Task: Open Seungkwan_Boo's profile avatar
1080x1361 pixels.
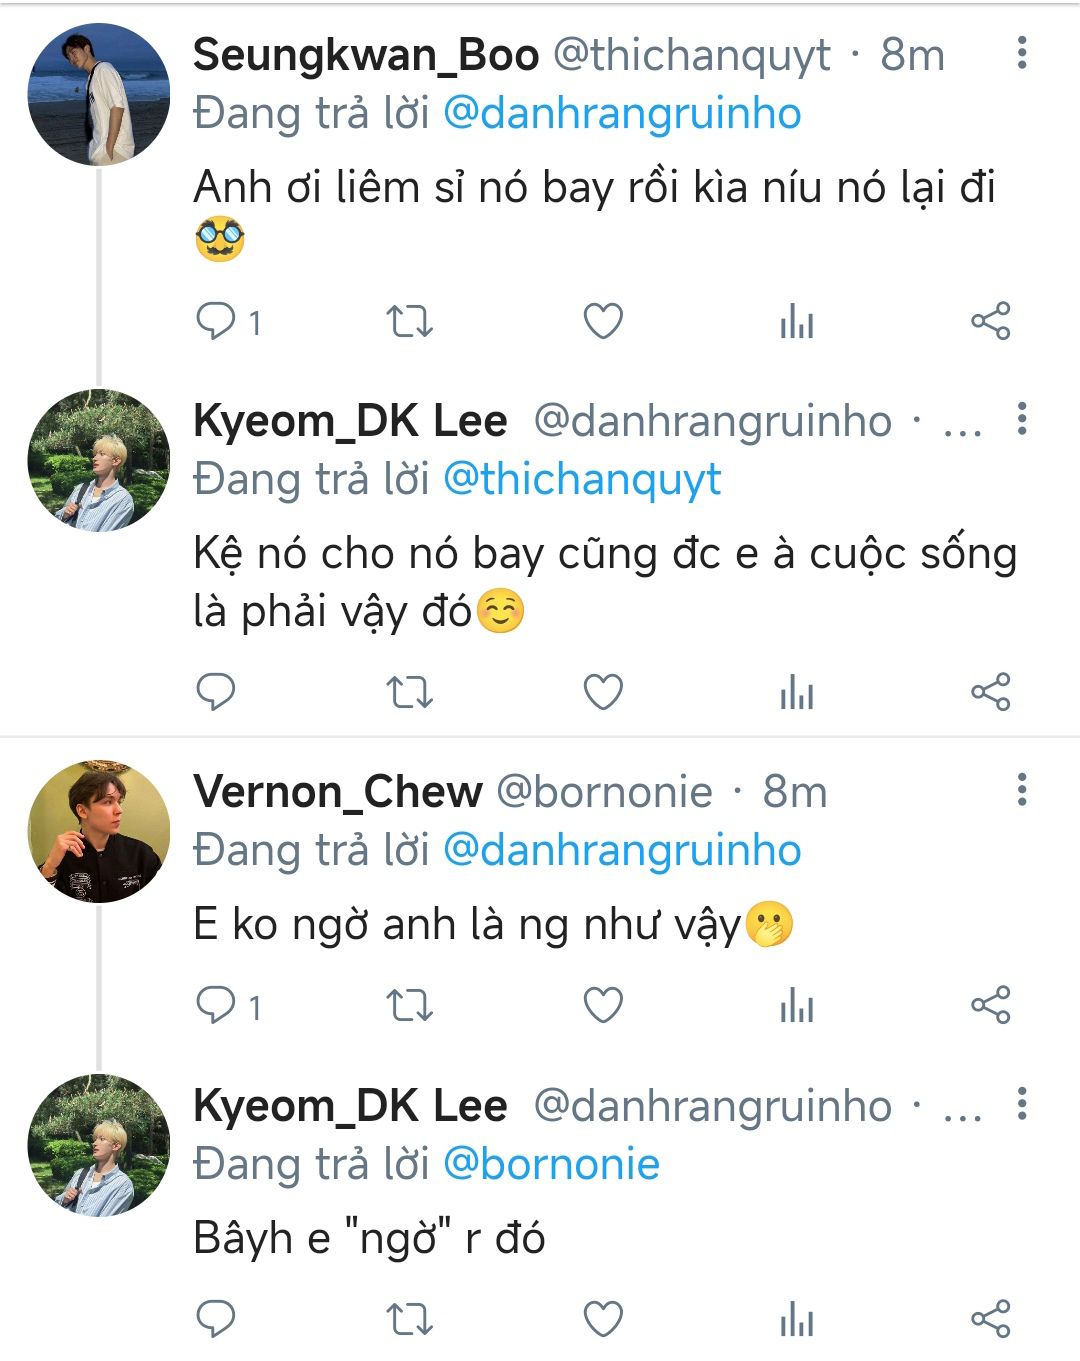Action: tap(98, 95)
